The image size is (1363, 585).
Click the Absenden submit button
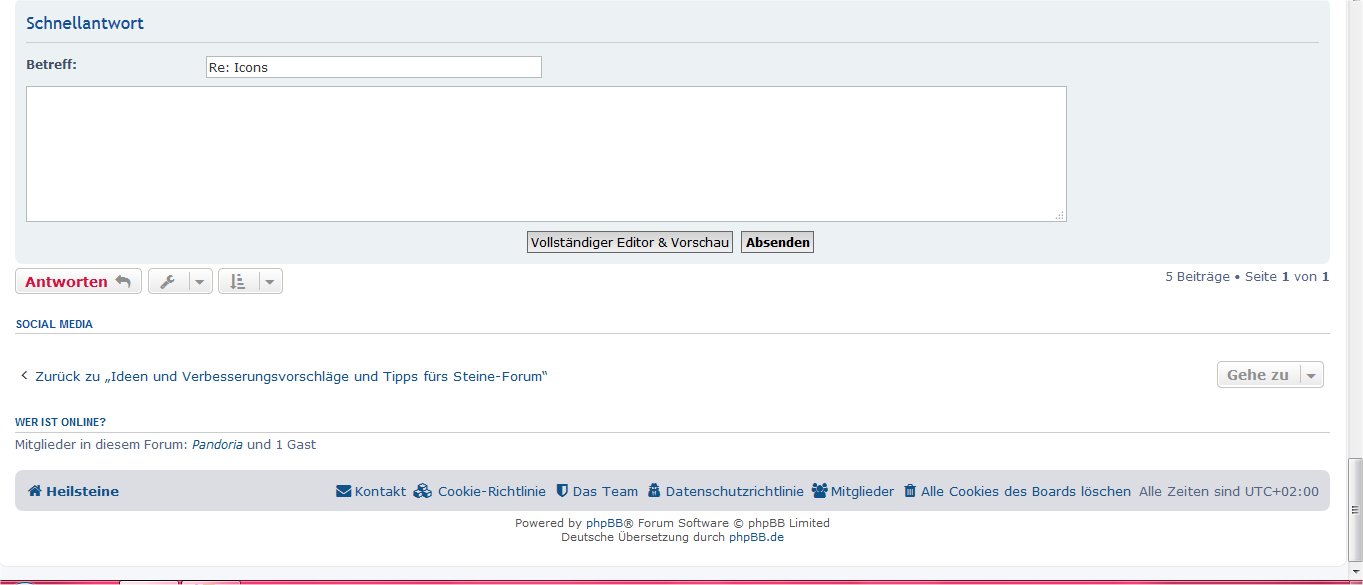(x=777, y=242)
